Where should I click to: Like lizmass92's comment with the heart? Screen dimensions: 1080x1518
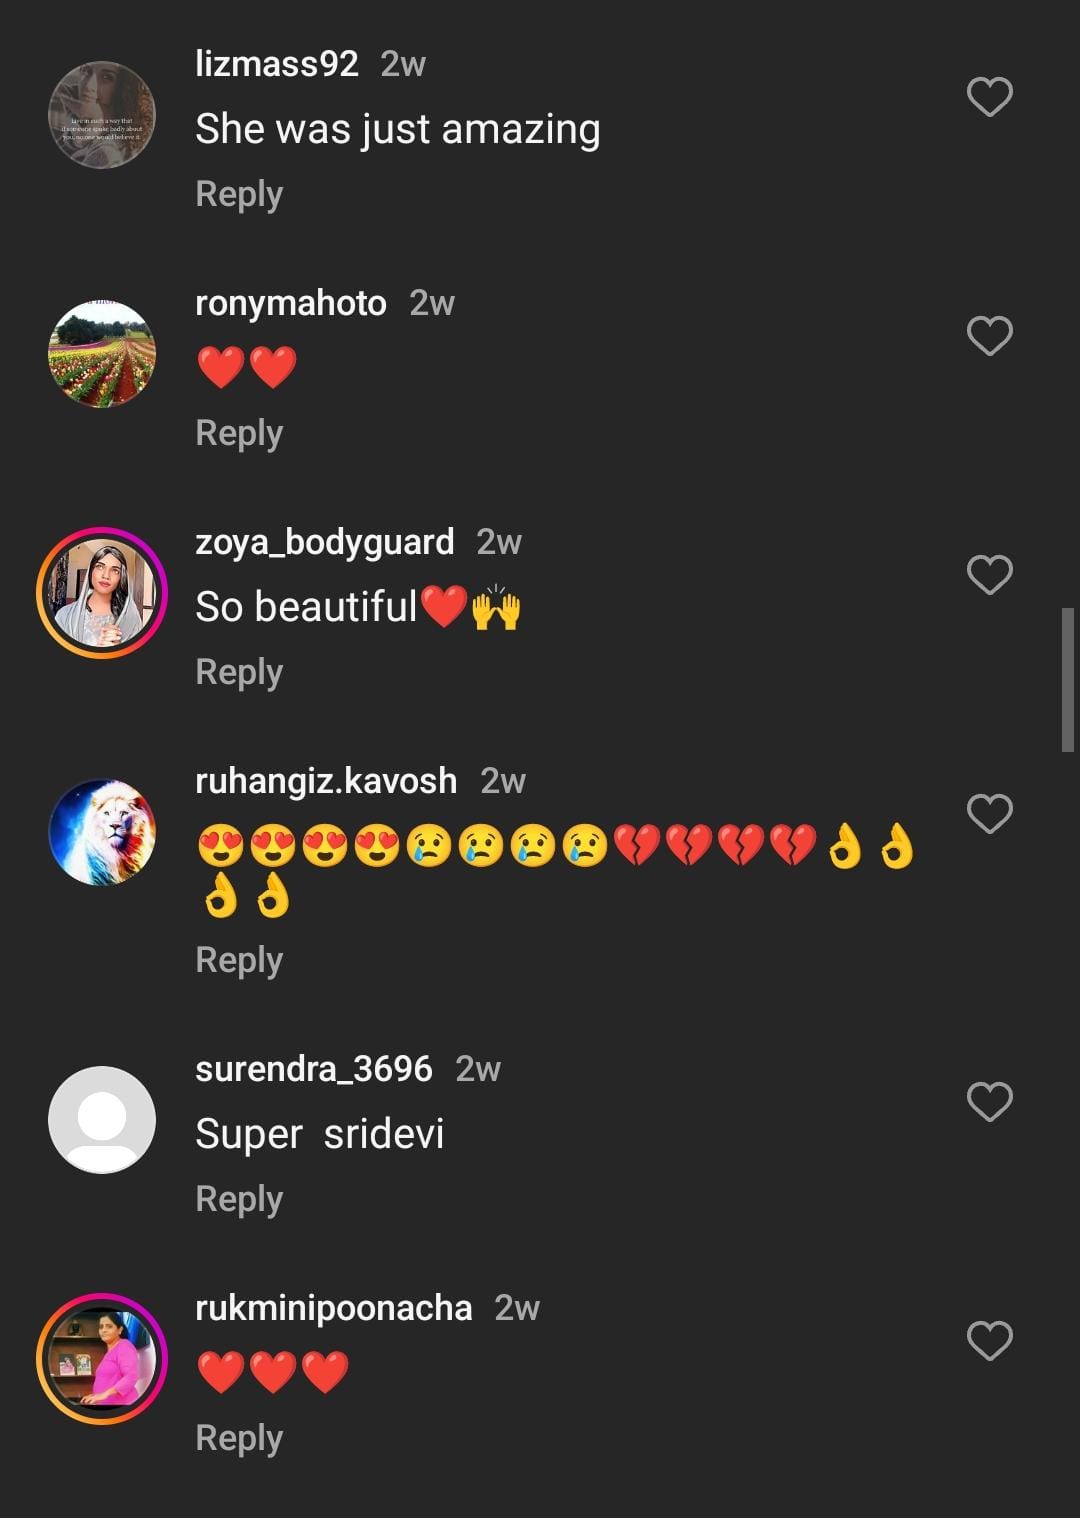(x=989, y=97)
